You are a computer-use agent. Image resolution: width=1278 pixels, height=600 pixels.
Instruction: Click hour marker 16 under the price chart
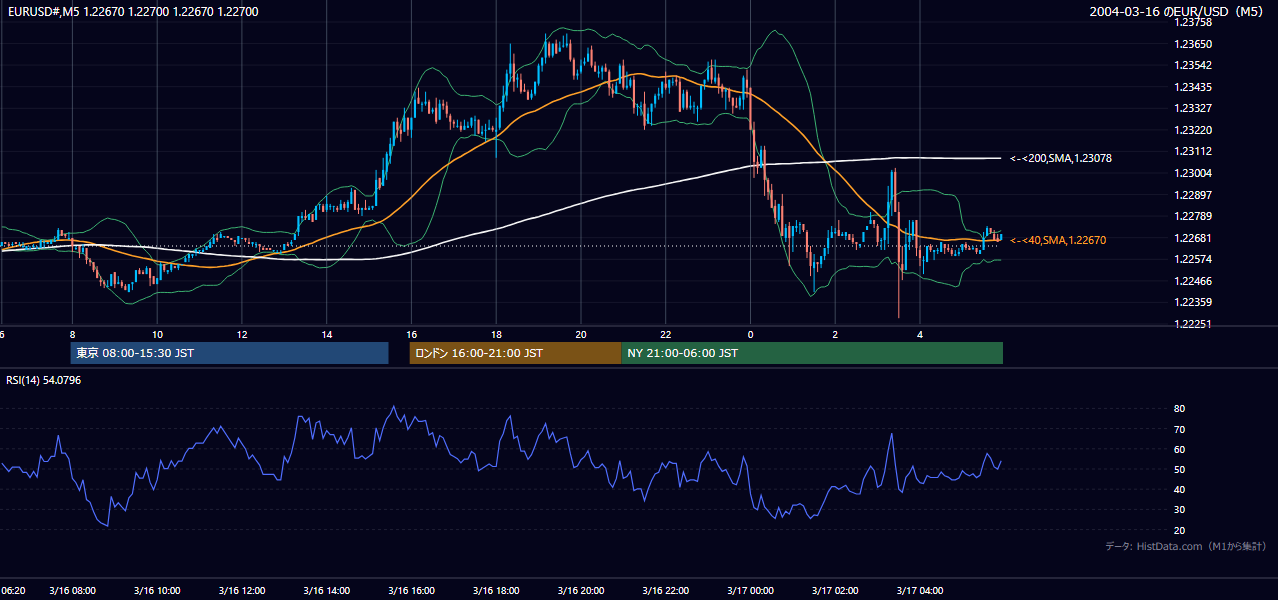411,333
